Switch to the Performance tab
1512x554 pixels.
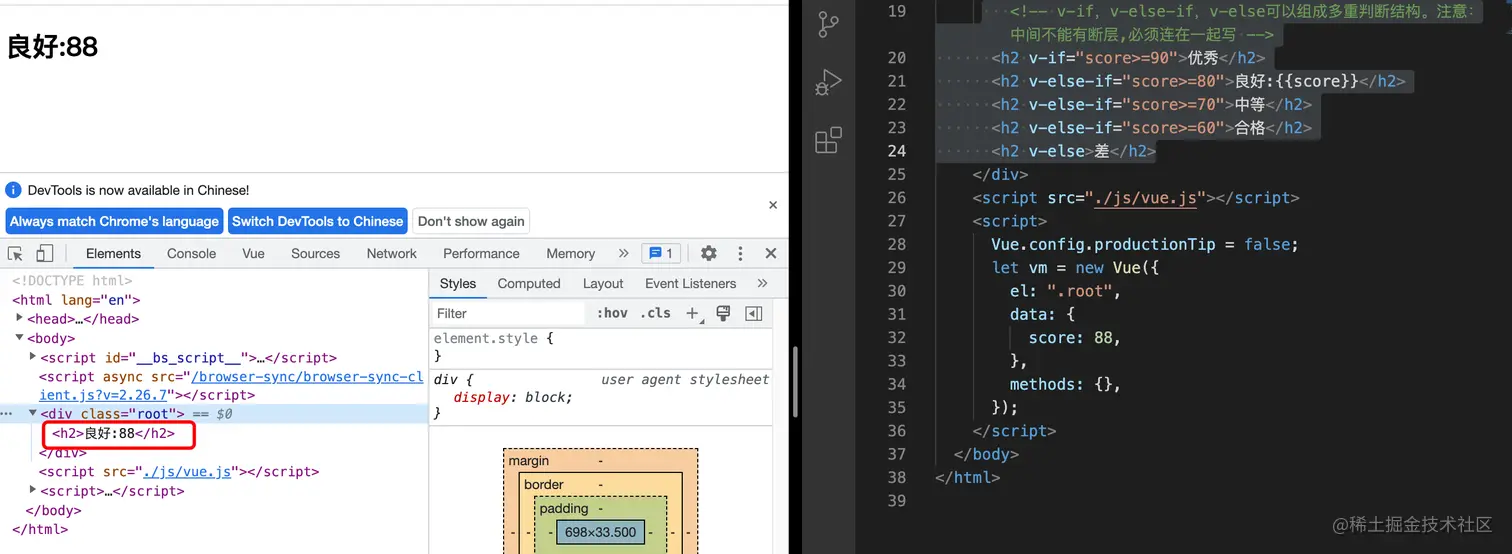pos(481,254)
